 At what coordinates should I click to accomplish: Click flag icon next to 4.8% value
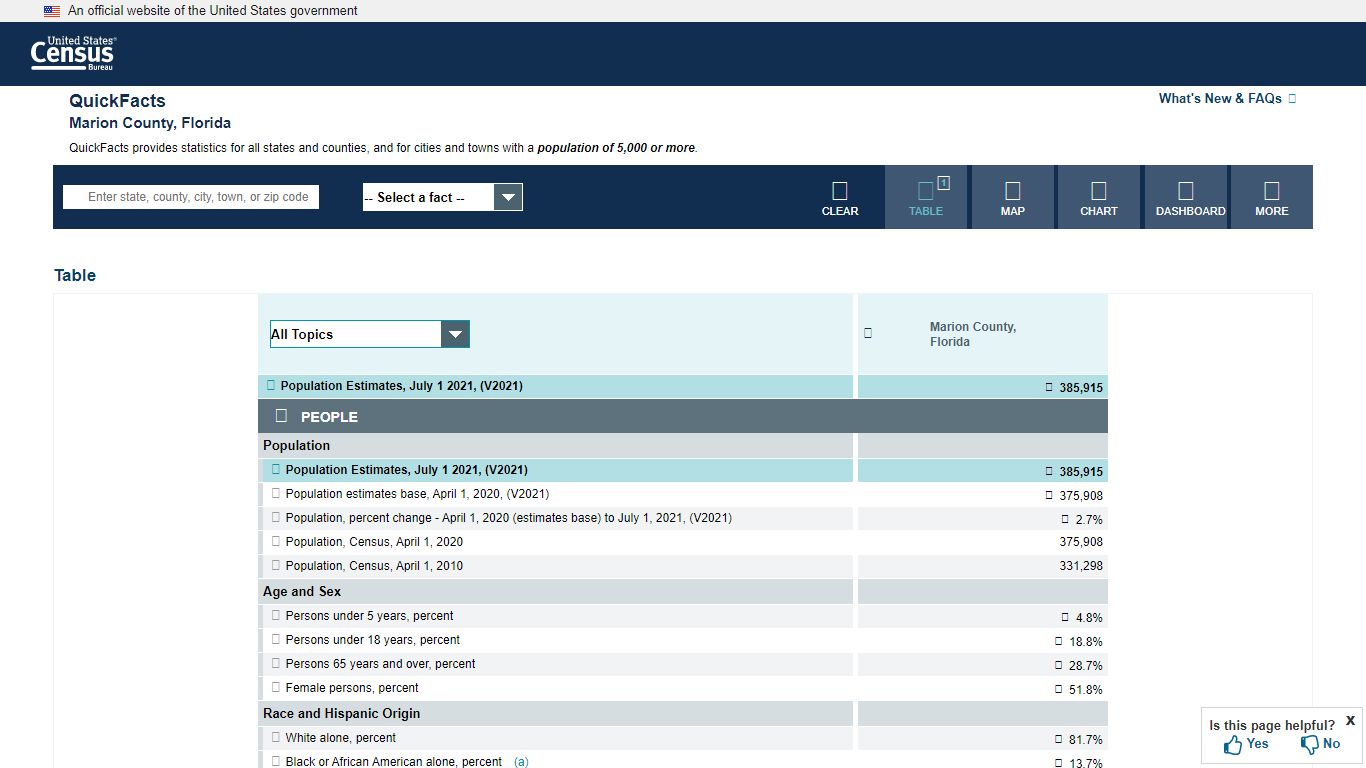click(x=1065, y=617)
